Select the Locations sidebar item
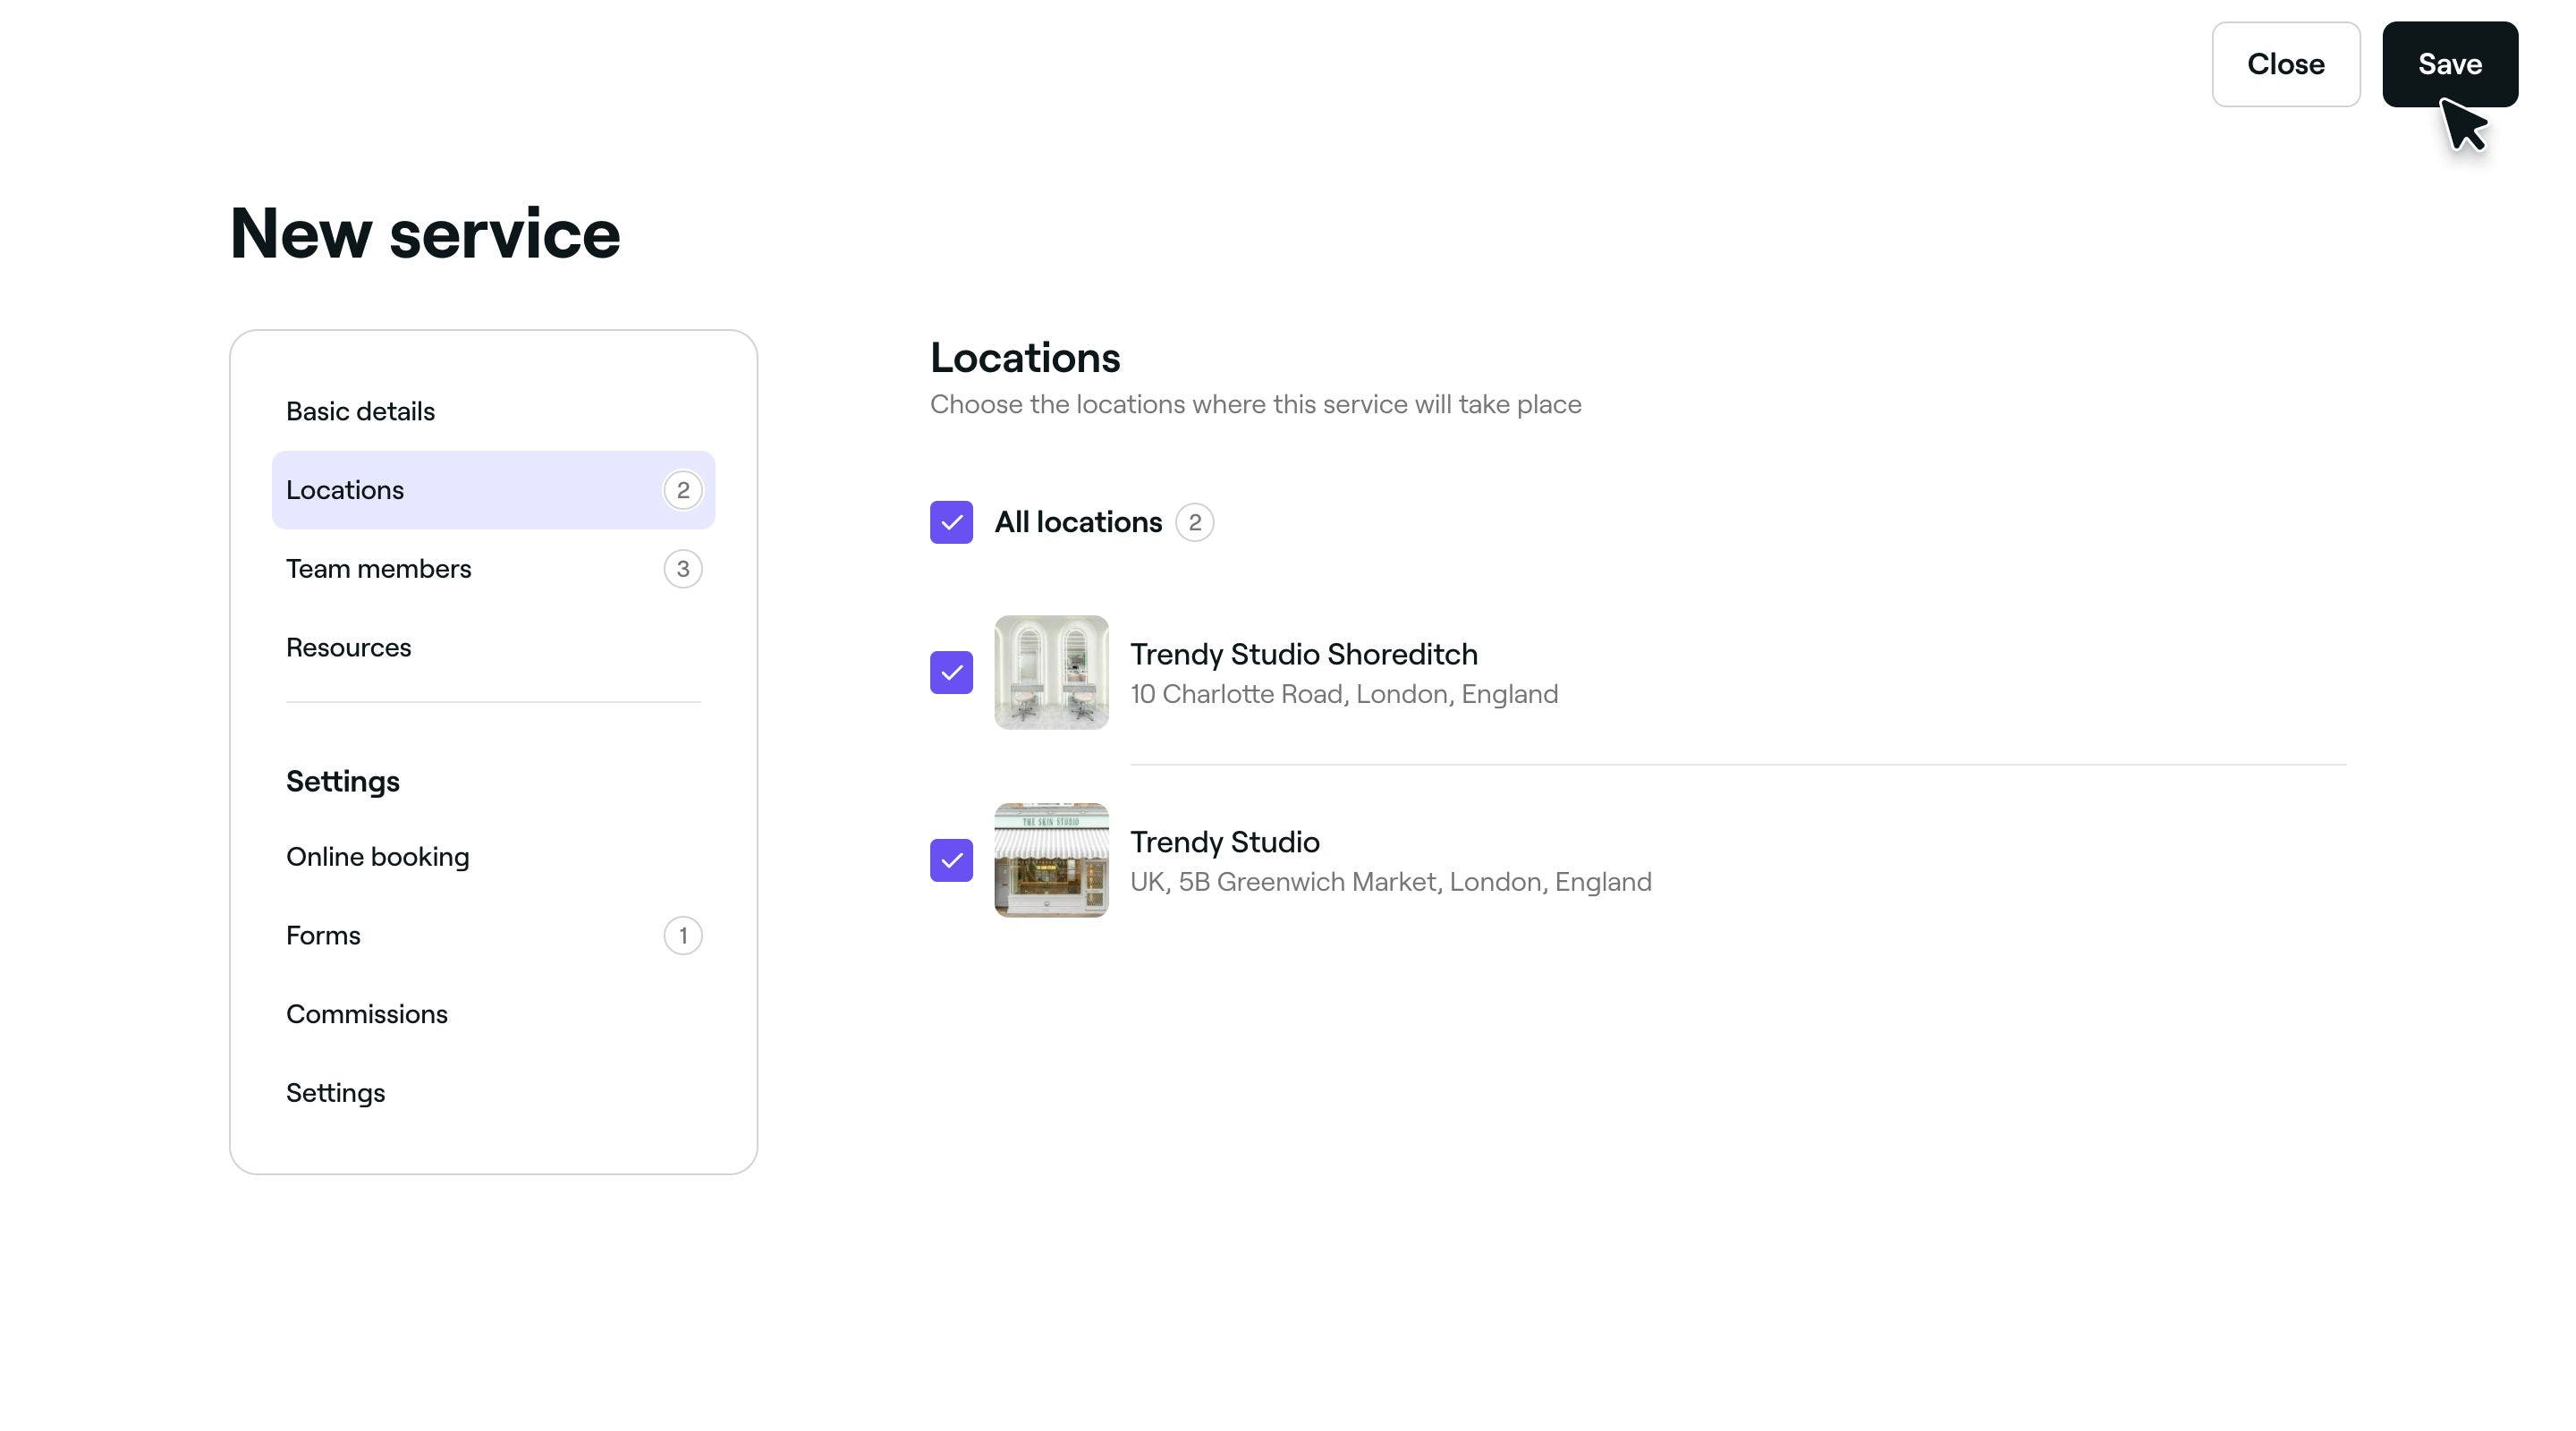 [493, 490]
